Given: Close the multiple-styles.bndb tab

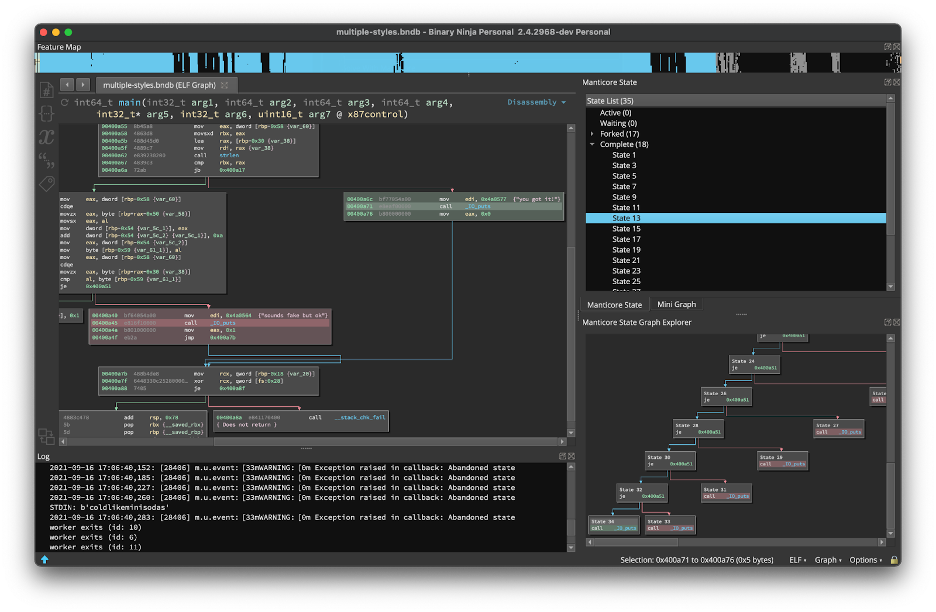Looking at the screenshot, I should 226,85.
